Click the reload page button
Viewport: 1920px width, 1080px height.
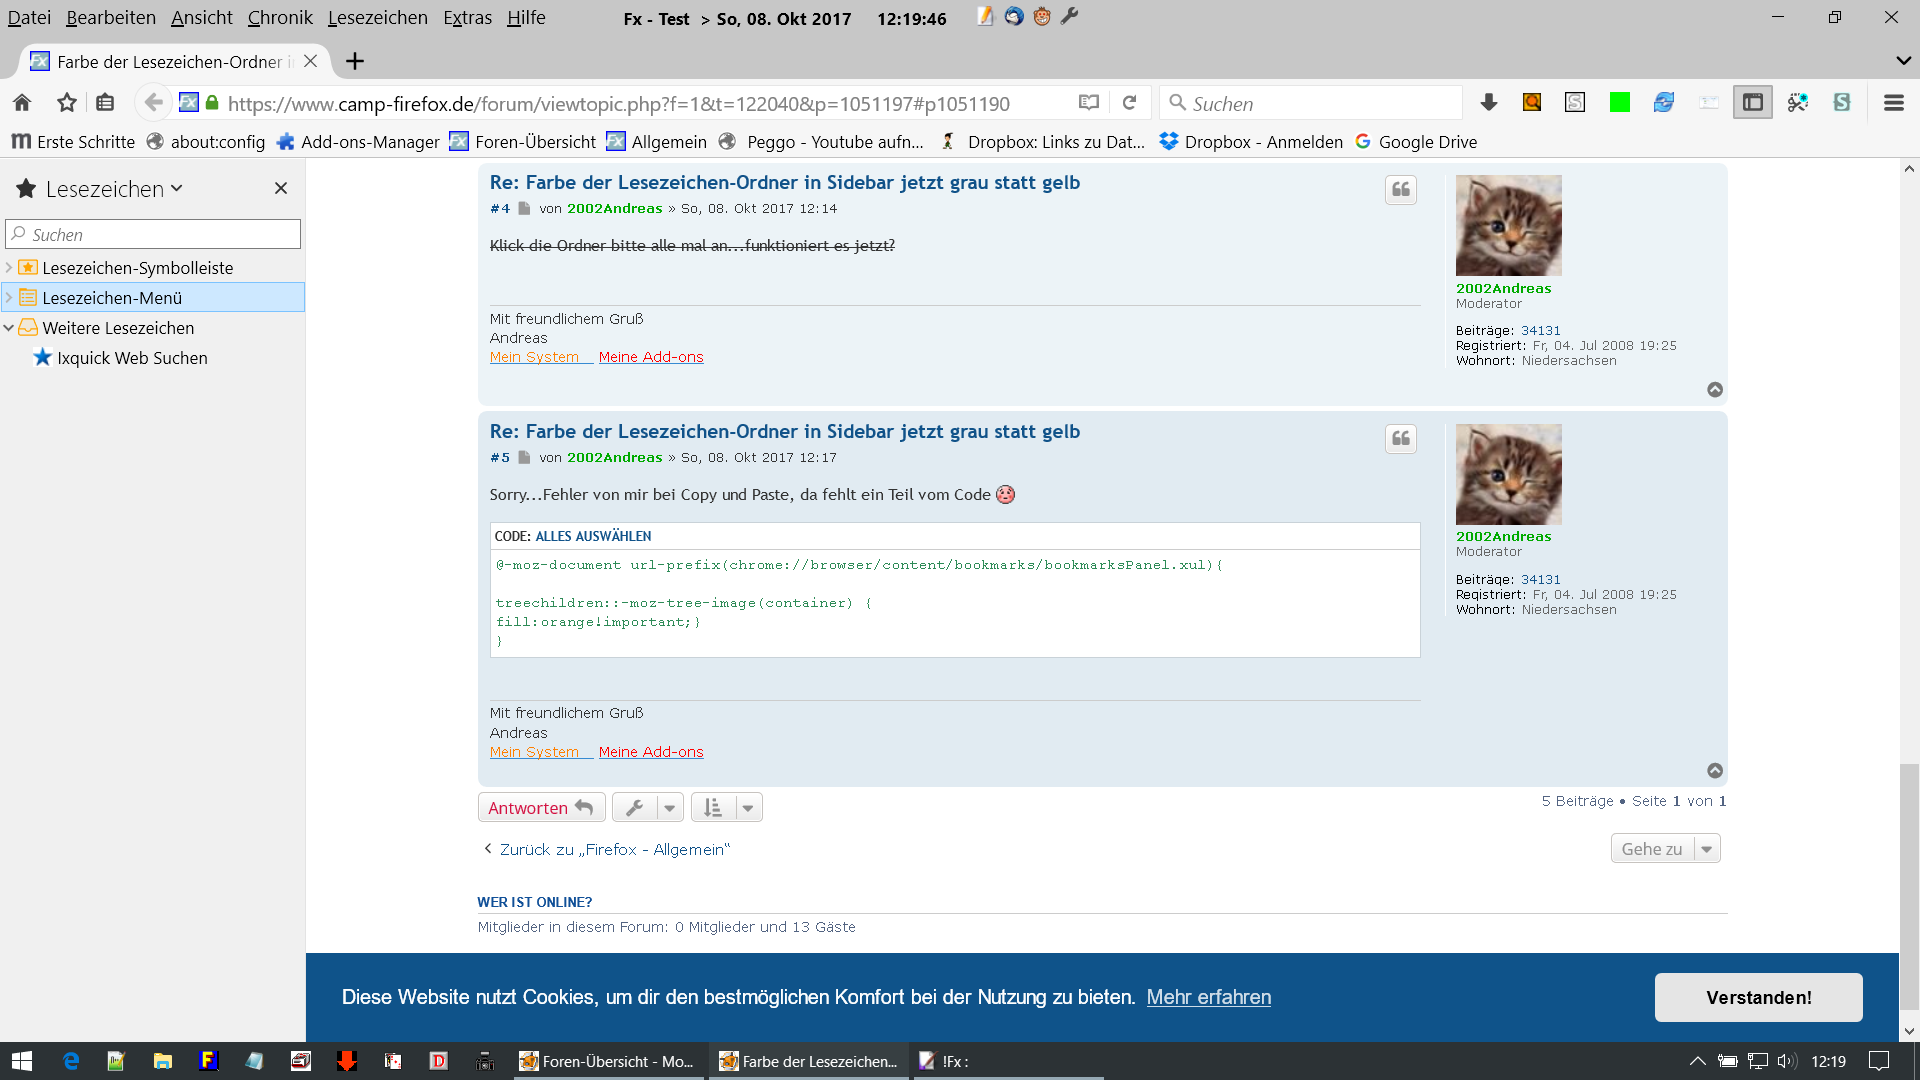[1129, 103]
